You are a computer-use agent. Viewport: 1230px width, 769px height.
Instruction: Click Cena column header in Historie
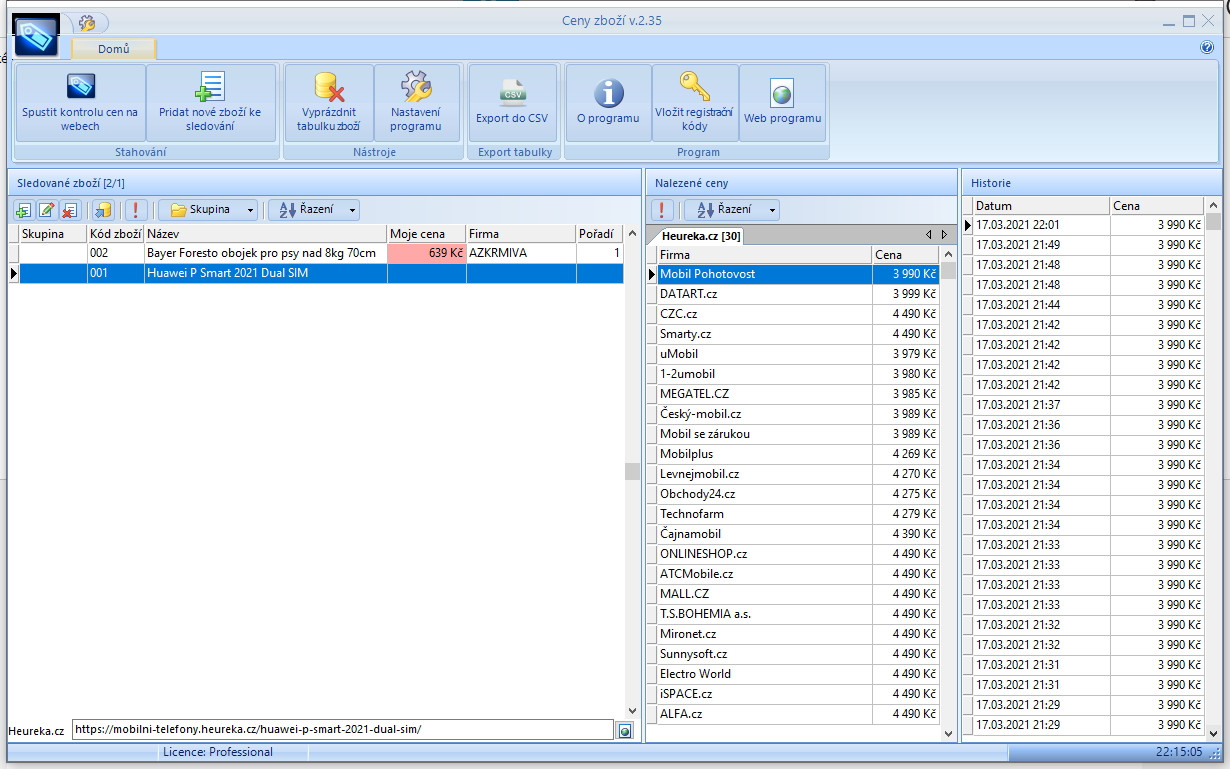(x=1156, y=206)
